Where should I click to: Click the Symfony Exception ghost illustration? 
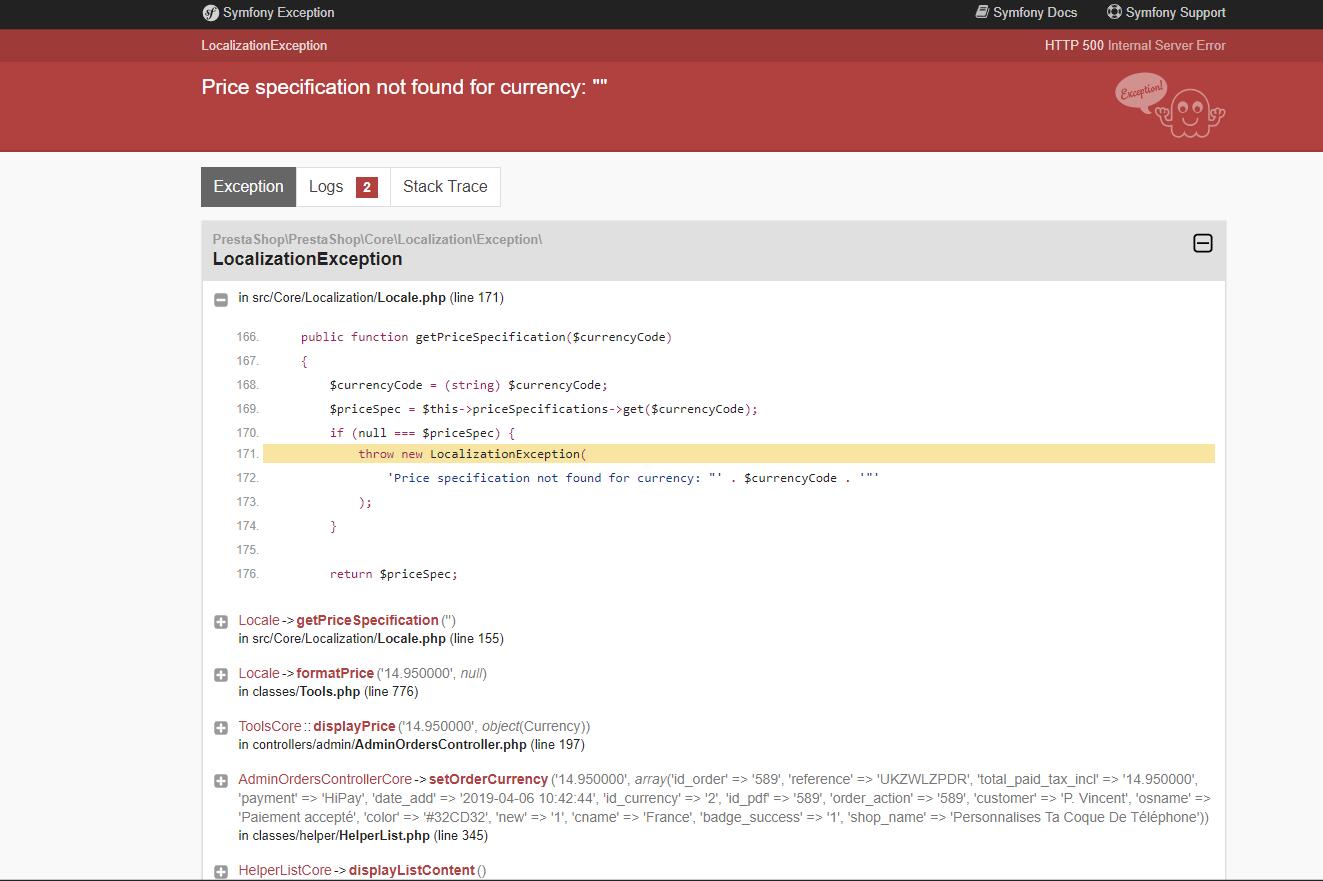coord(1170,105)
